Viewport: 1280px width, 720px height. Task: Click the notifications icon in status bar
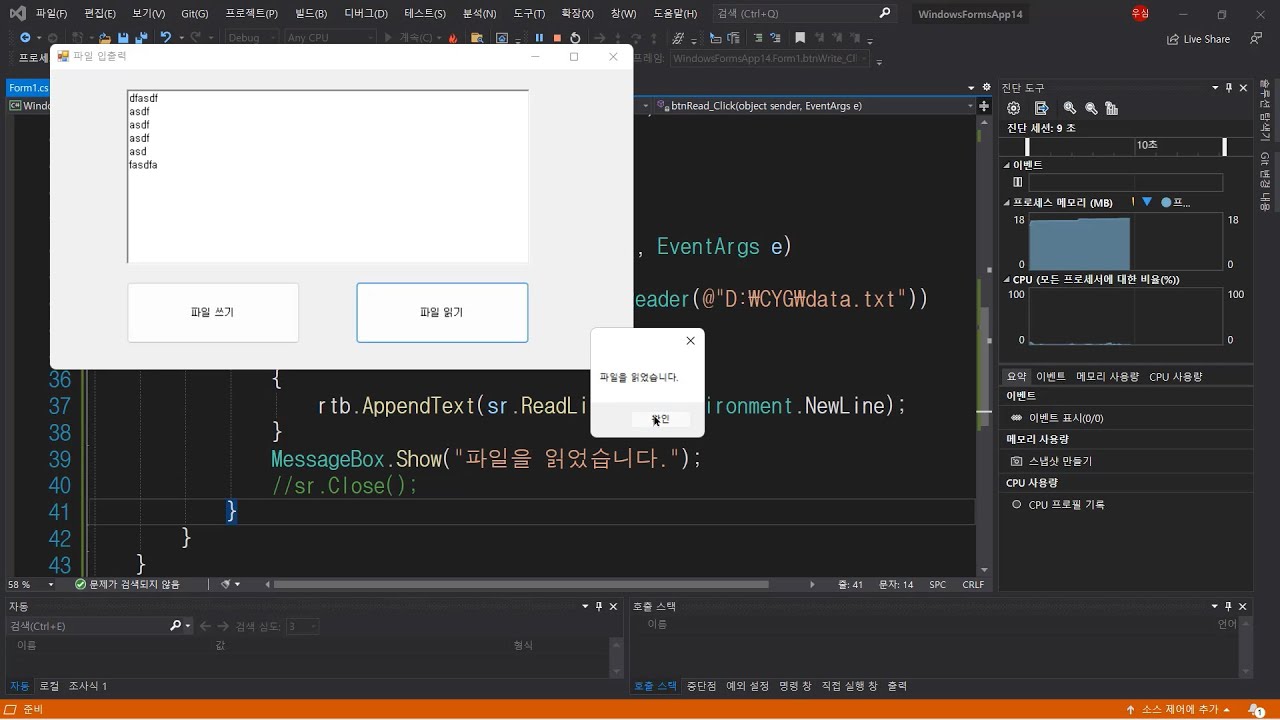[1256, 709]
